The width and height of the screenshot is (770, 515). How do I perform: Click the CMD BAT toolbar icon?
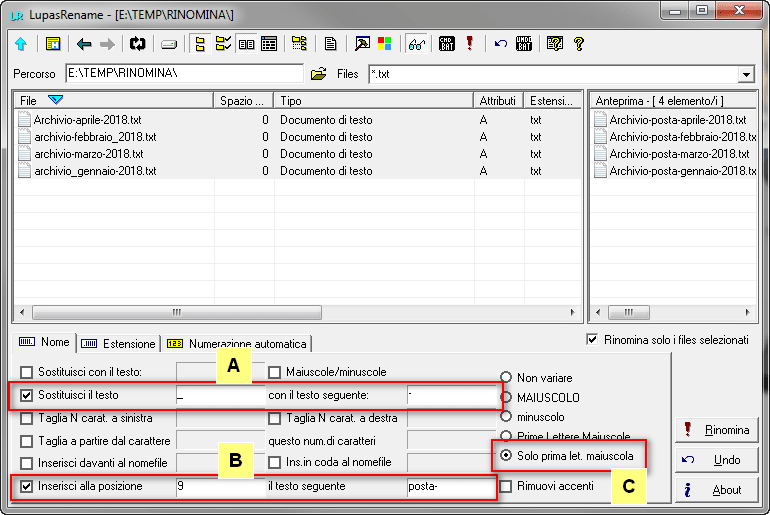[x=446, y=44]
